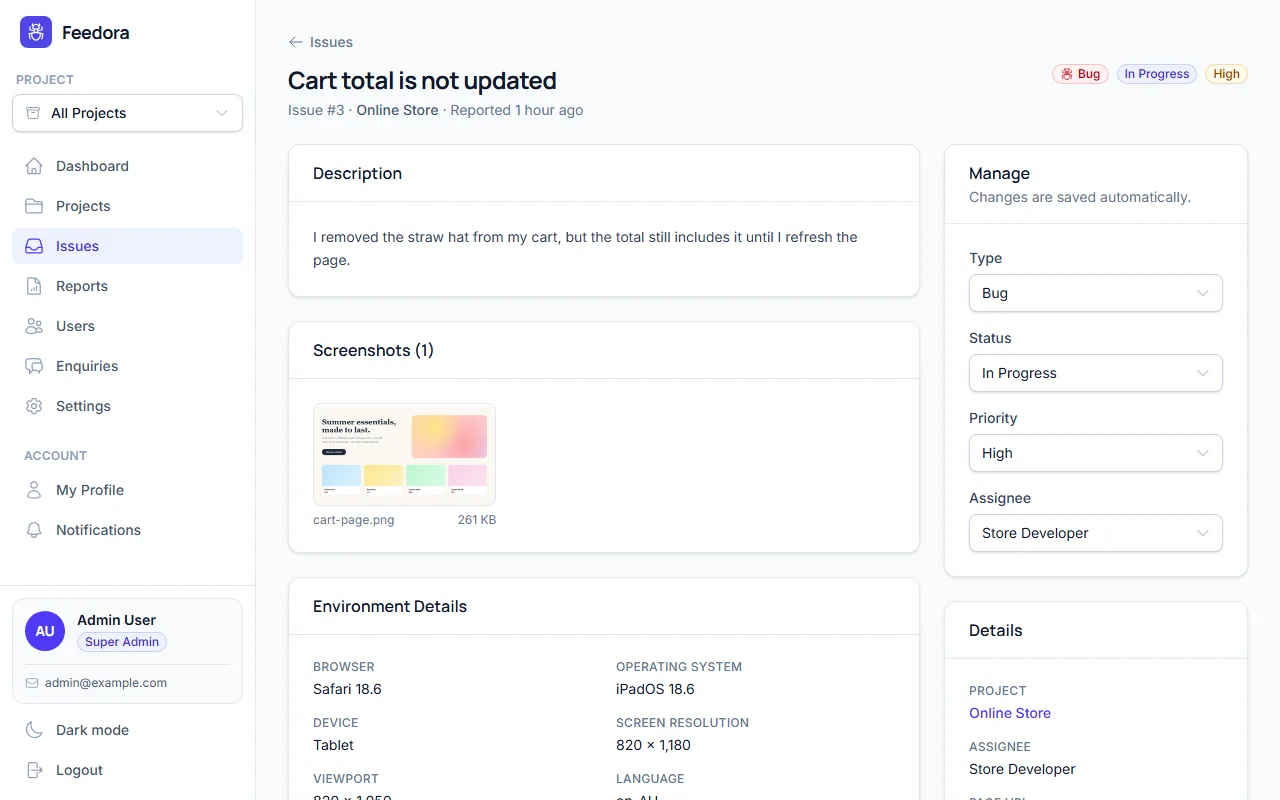The width and height of the screenshot is (1280, 800).
Task: Click the Users people icon
Action: point(34,326)
